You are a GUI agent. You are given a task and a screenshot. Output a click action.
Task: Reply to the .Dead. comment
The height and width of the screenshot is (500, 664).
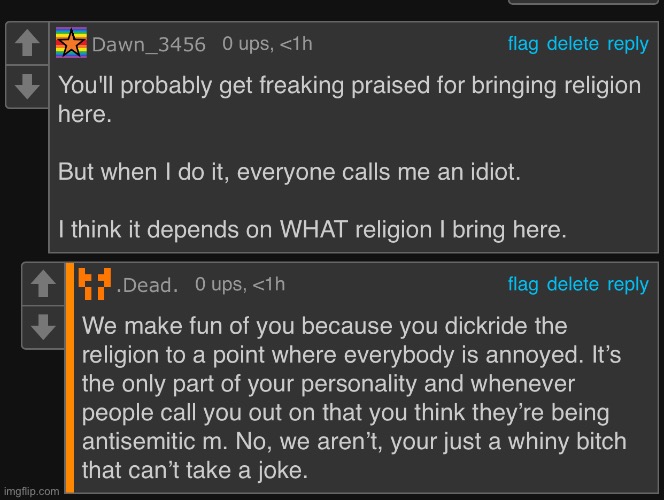[628, 285]
